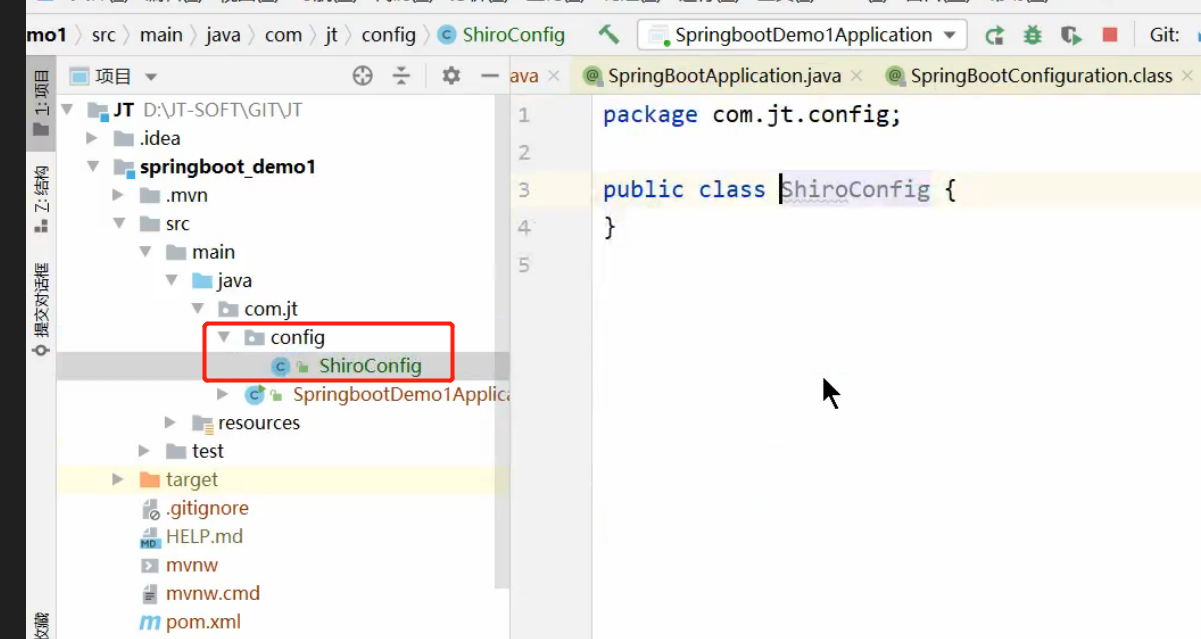The height and width of the screenshot is (639, 1201).
Task: Click ShiroConfig class name in editor
Action: [855, 190]
